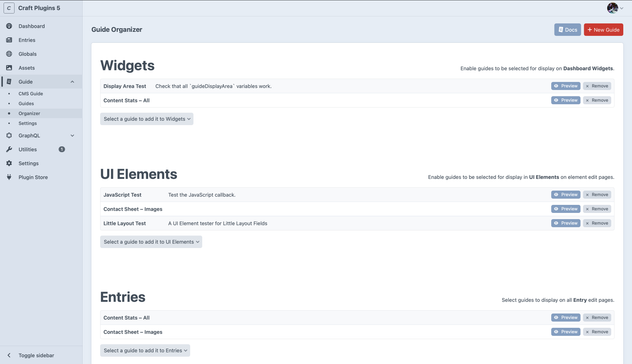Remove Little Layout Test from UI Elements
This screenshot has height=364, width=632.
coord(597,223)
